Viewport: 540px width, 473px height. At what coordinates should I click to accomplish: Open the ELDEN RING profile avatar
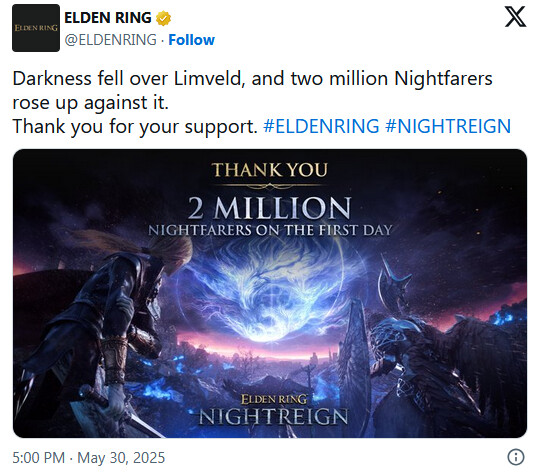36,28
